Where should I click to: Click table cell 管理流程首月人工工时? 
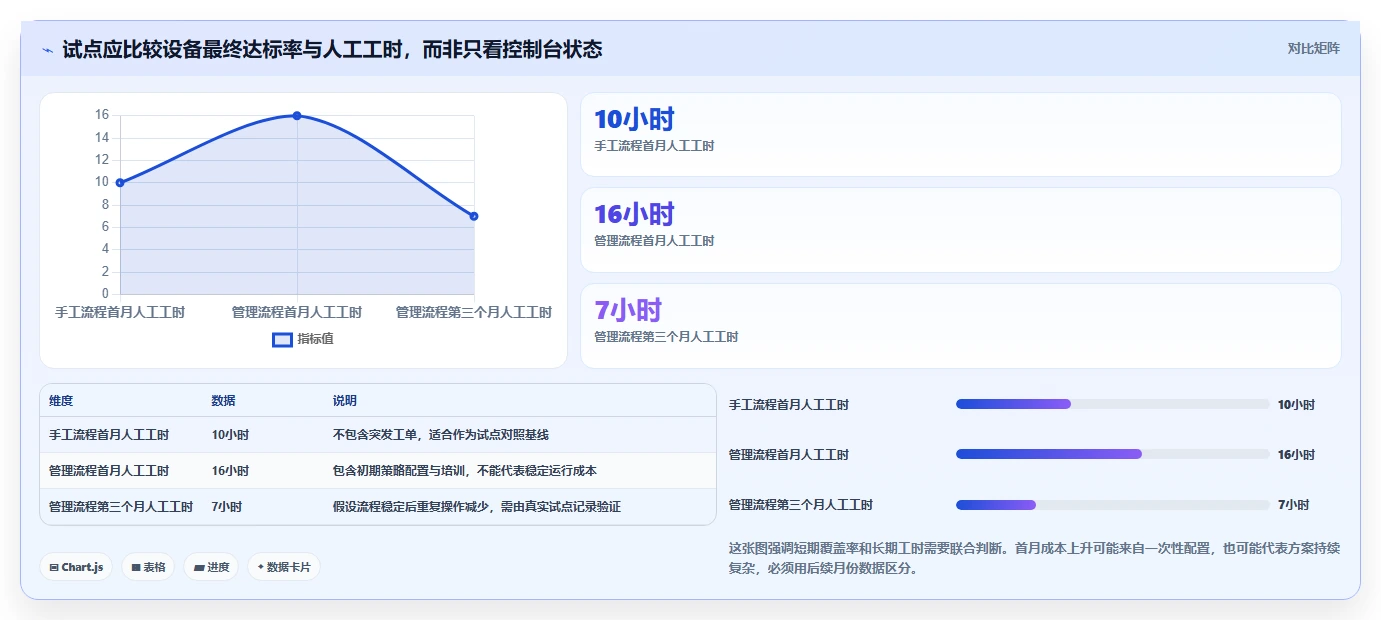click(x=109, y=471)
